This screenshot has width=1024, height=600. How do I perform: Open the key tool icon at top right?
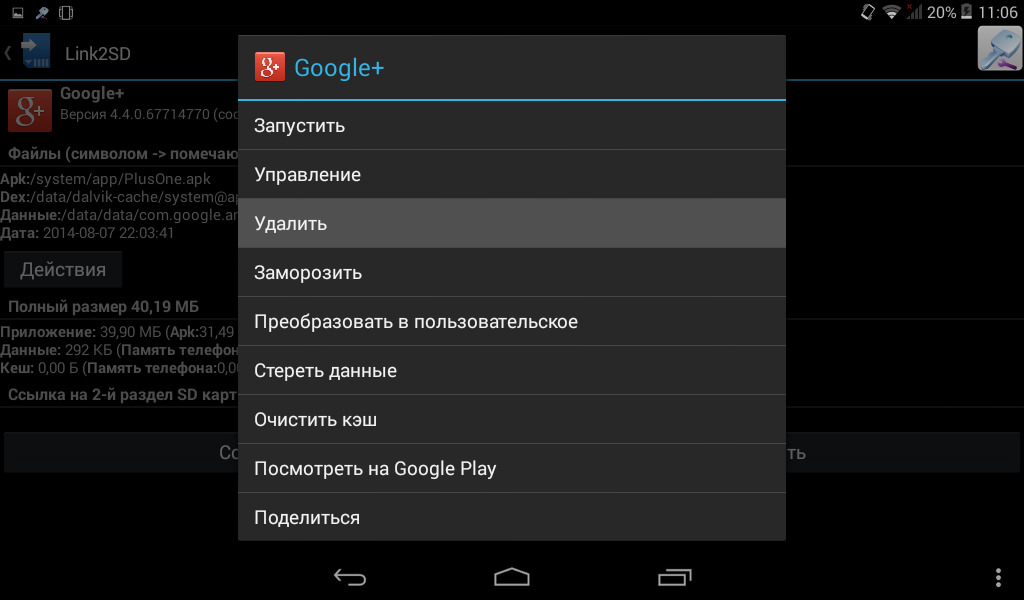point(999,48)
